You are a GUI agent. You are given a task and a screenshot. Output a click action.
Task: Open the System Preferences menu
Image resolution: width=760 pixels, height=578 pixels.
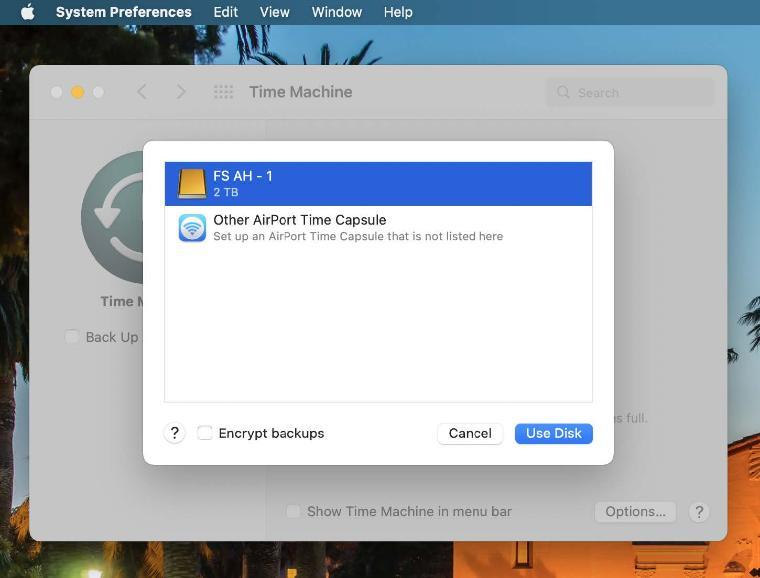[x=123, y=12]
